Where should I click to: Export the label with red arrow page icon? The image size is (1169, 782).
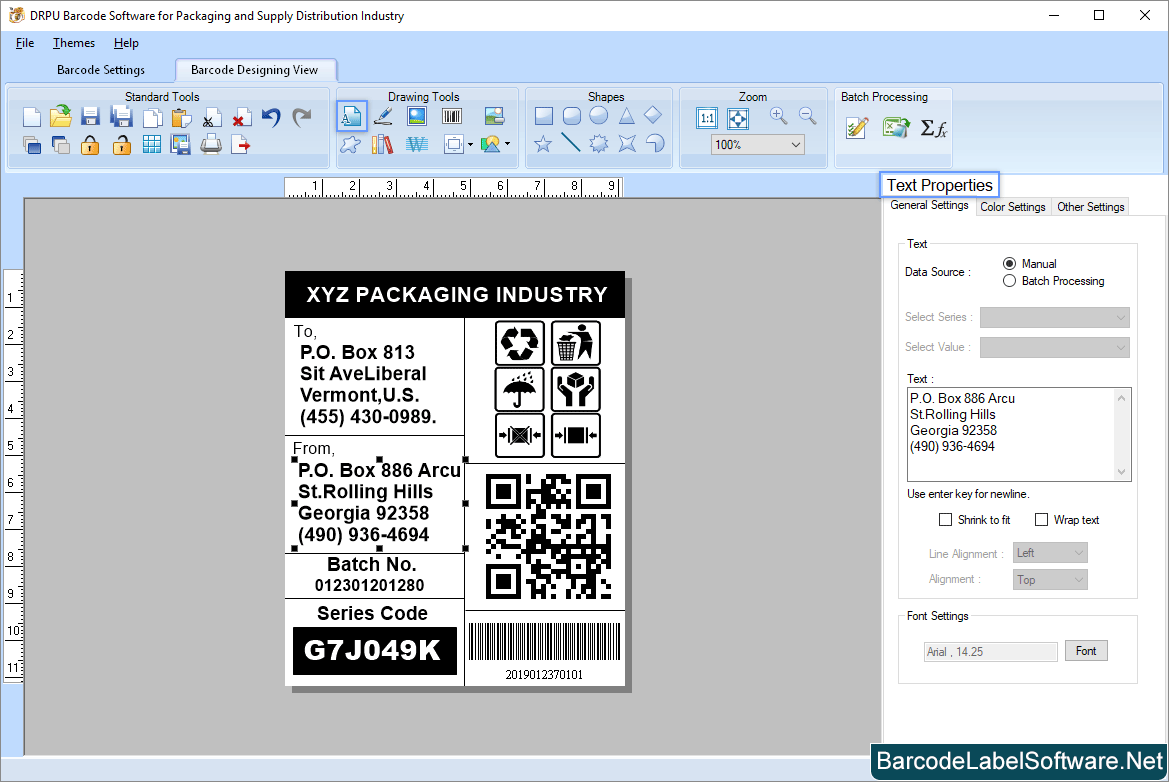coord(241,145)
